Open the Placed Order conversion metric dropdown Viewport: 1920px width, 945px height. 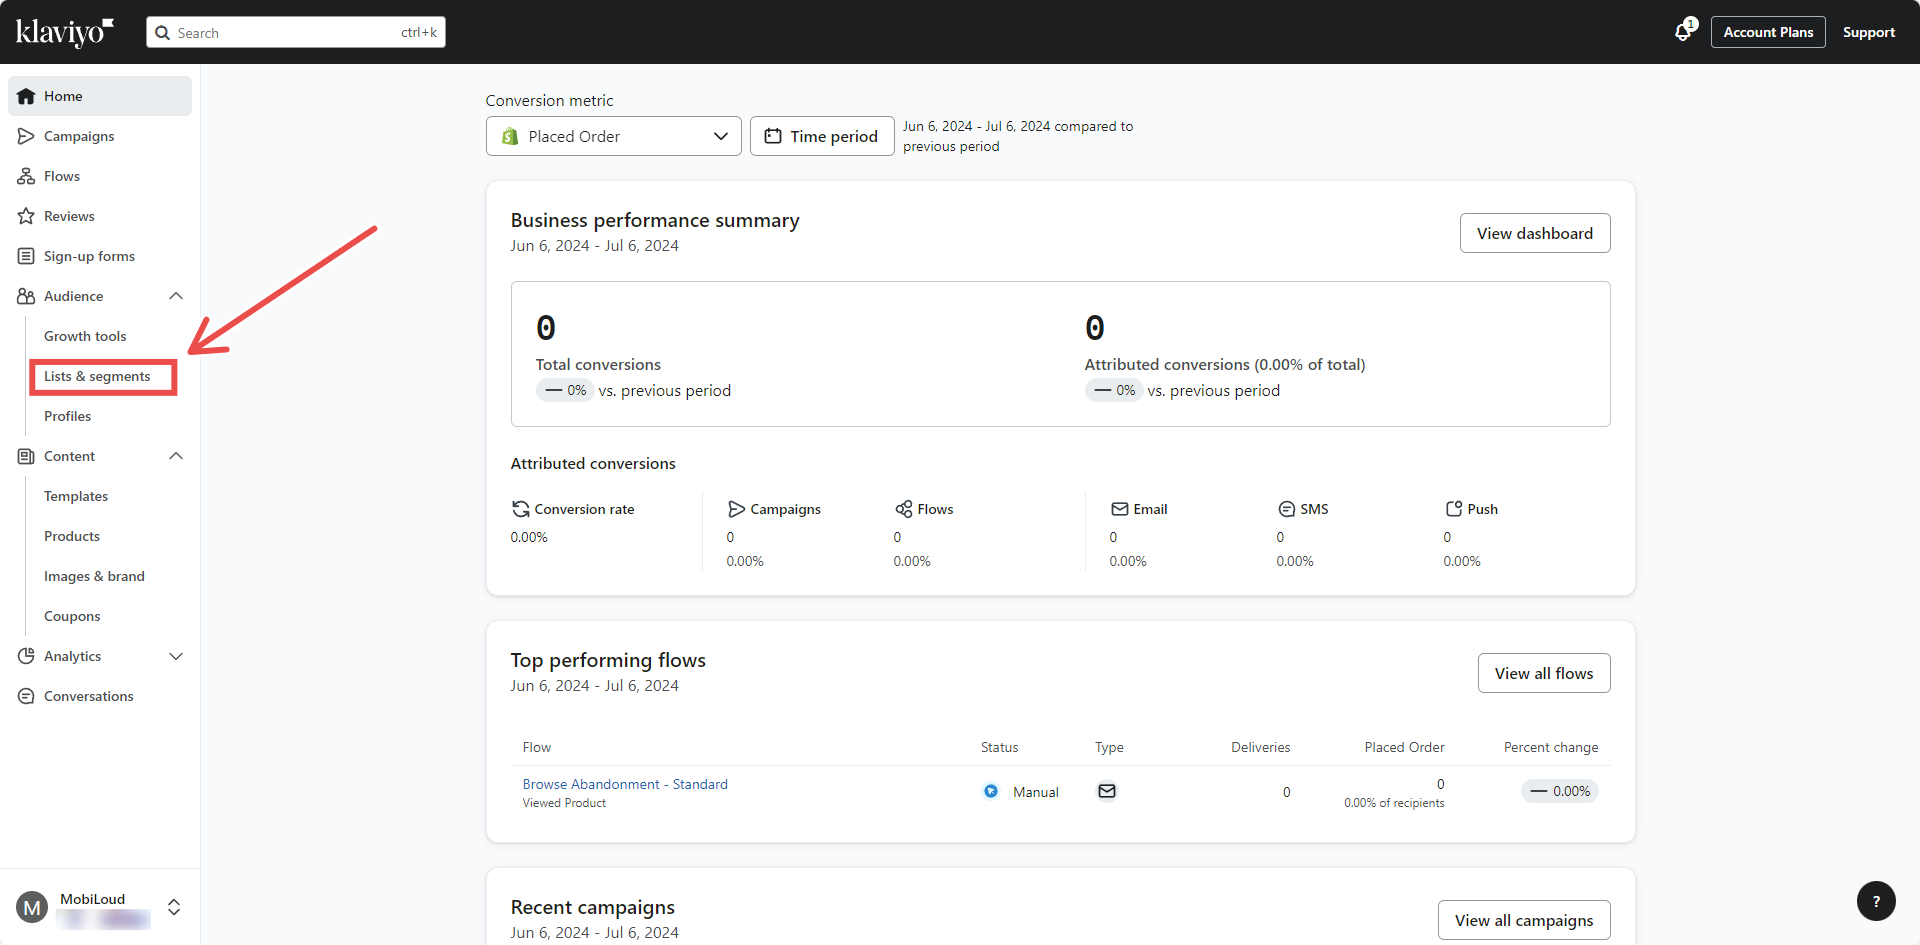click(x=613, y=136)
